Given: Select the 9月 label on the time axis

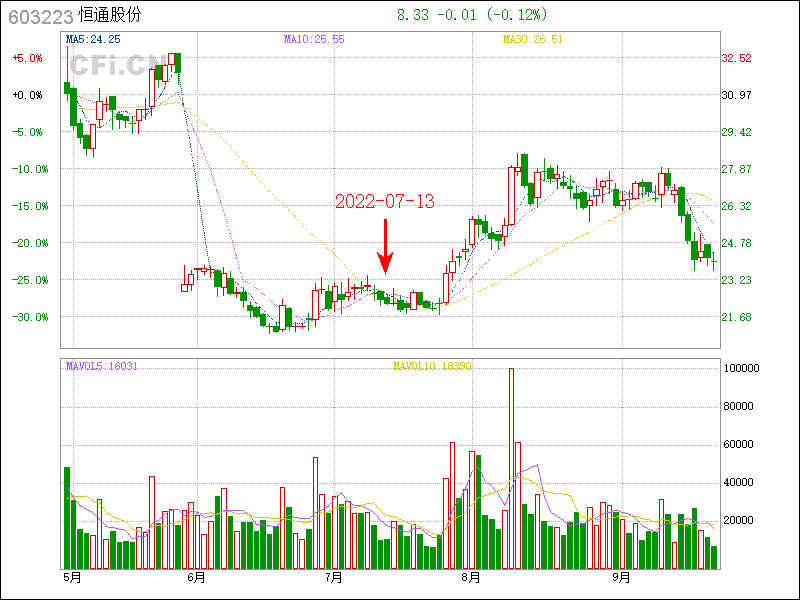Looking at the screenshot, I should tap(621, 578).
